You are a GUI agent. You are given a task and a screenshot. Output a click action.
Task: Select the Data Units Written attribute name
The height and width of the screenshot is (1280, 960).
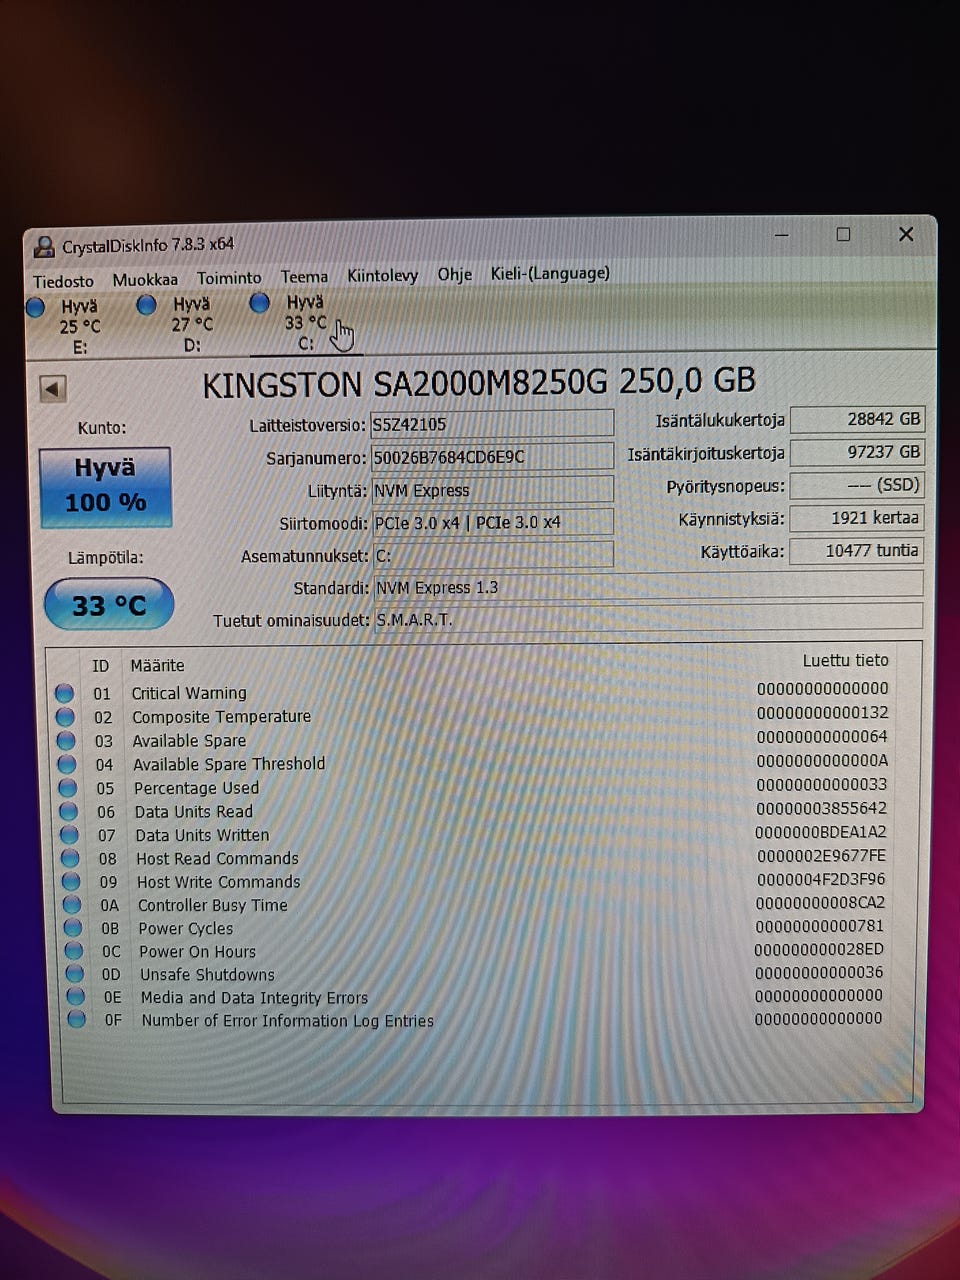[x=202, y=835]
